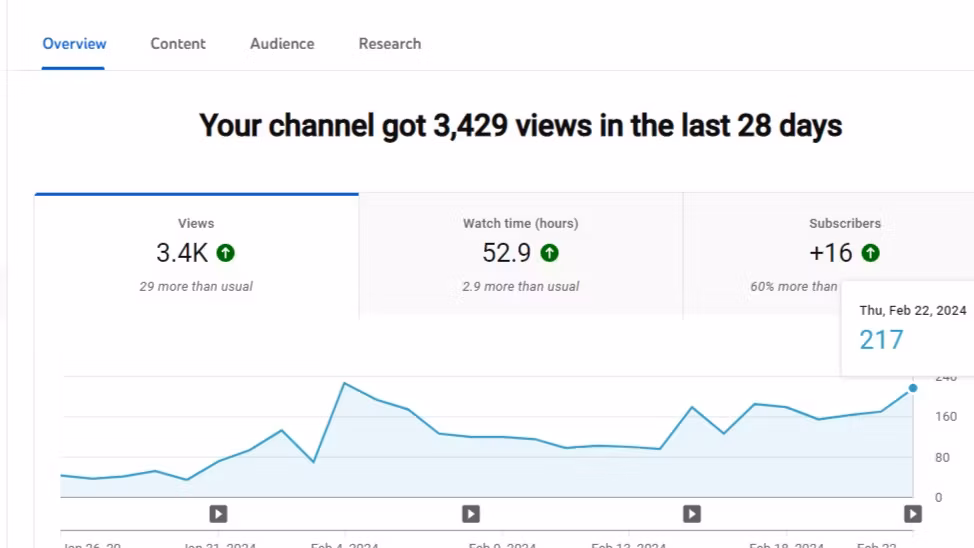Switch to the Content tab
The width and height of the screenshot is (974, 548).
click(178, 44)
